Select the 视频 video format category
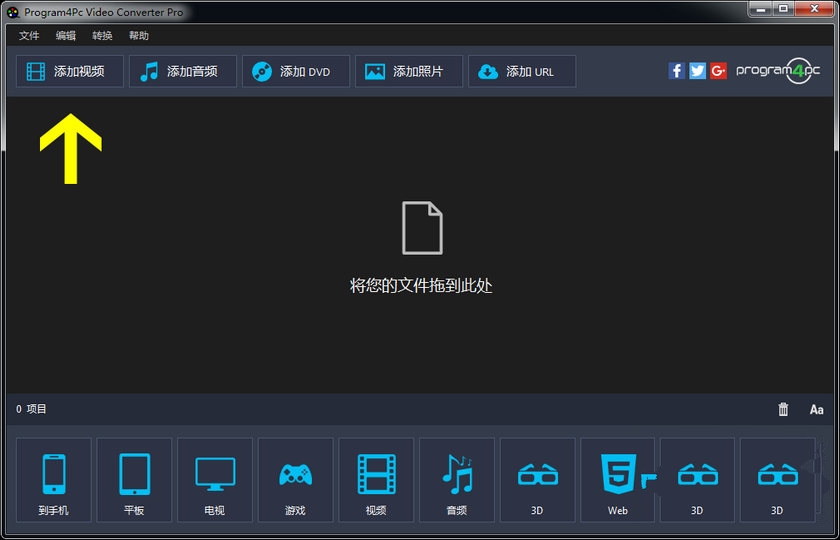Screen dimensions: 840x540 376,480
